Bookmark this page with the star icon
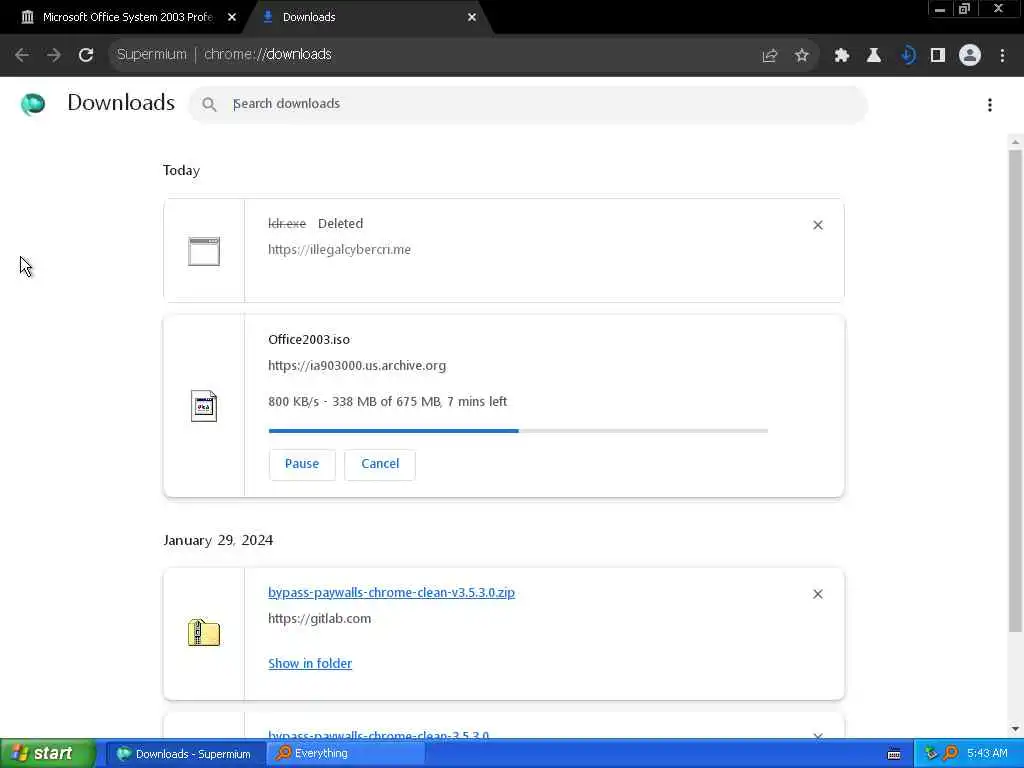 (802, 56)
